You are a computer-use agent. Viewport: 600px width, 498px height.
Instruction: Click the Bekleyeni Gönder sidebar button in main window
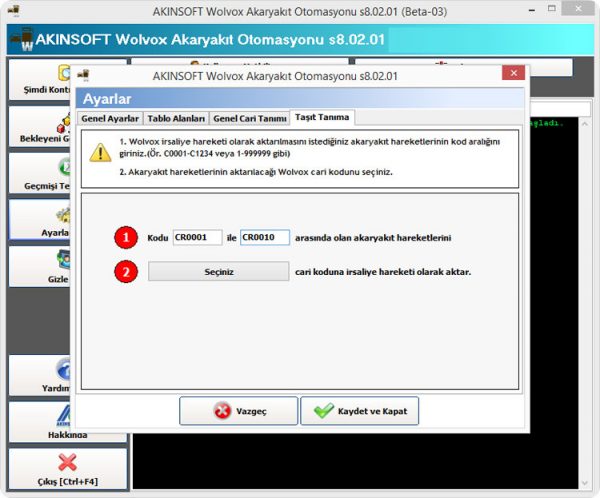40,126
